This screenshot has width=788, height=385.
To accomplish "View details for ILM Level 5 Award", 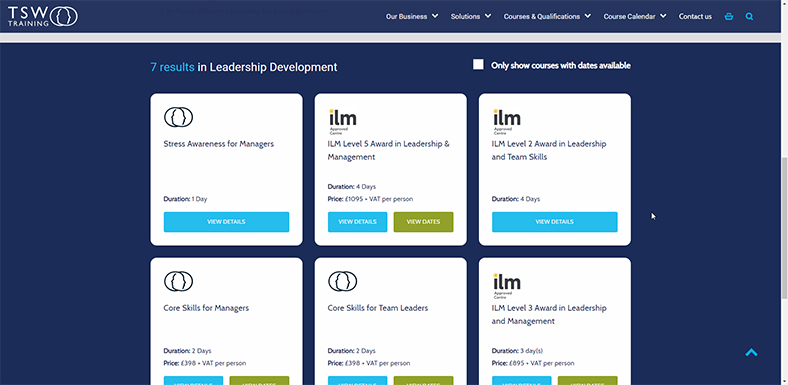I will pos(357,222).
